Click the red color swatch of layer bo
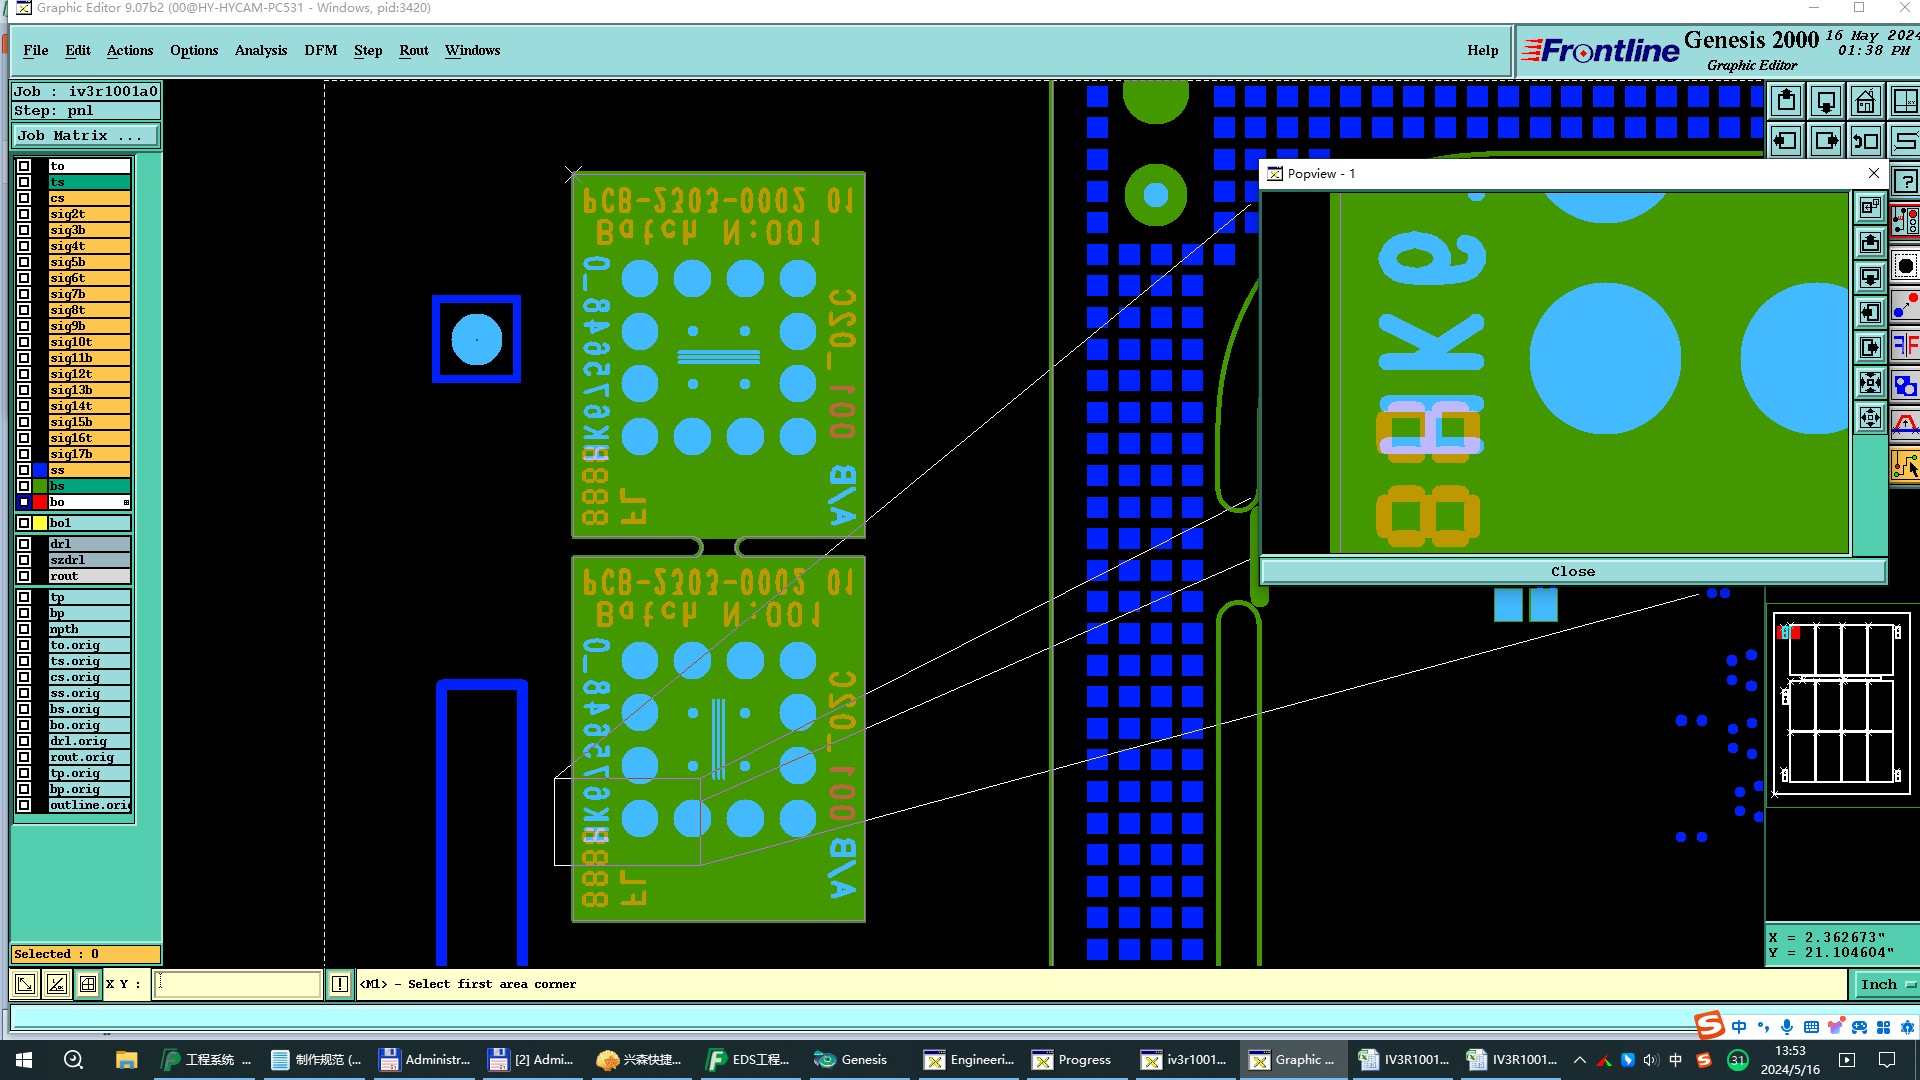The height and width of the screenshot is (1080, 1920). click(x=40, y=502)
